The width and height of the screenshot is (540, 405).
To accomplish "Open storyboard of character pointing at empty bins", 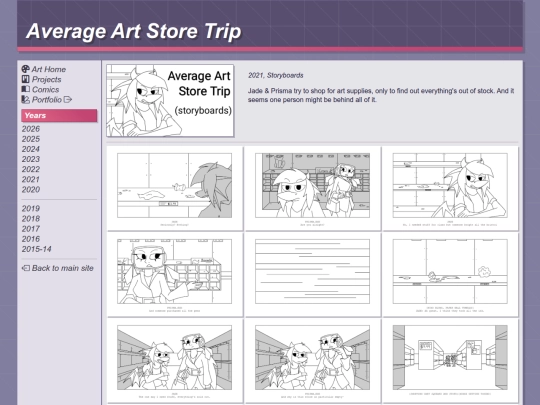I will (x=175, y=274).
